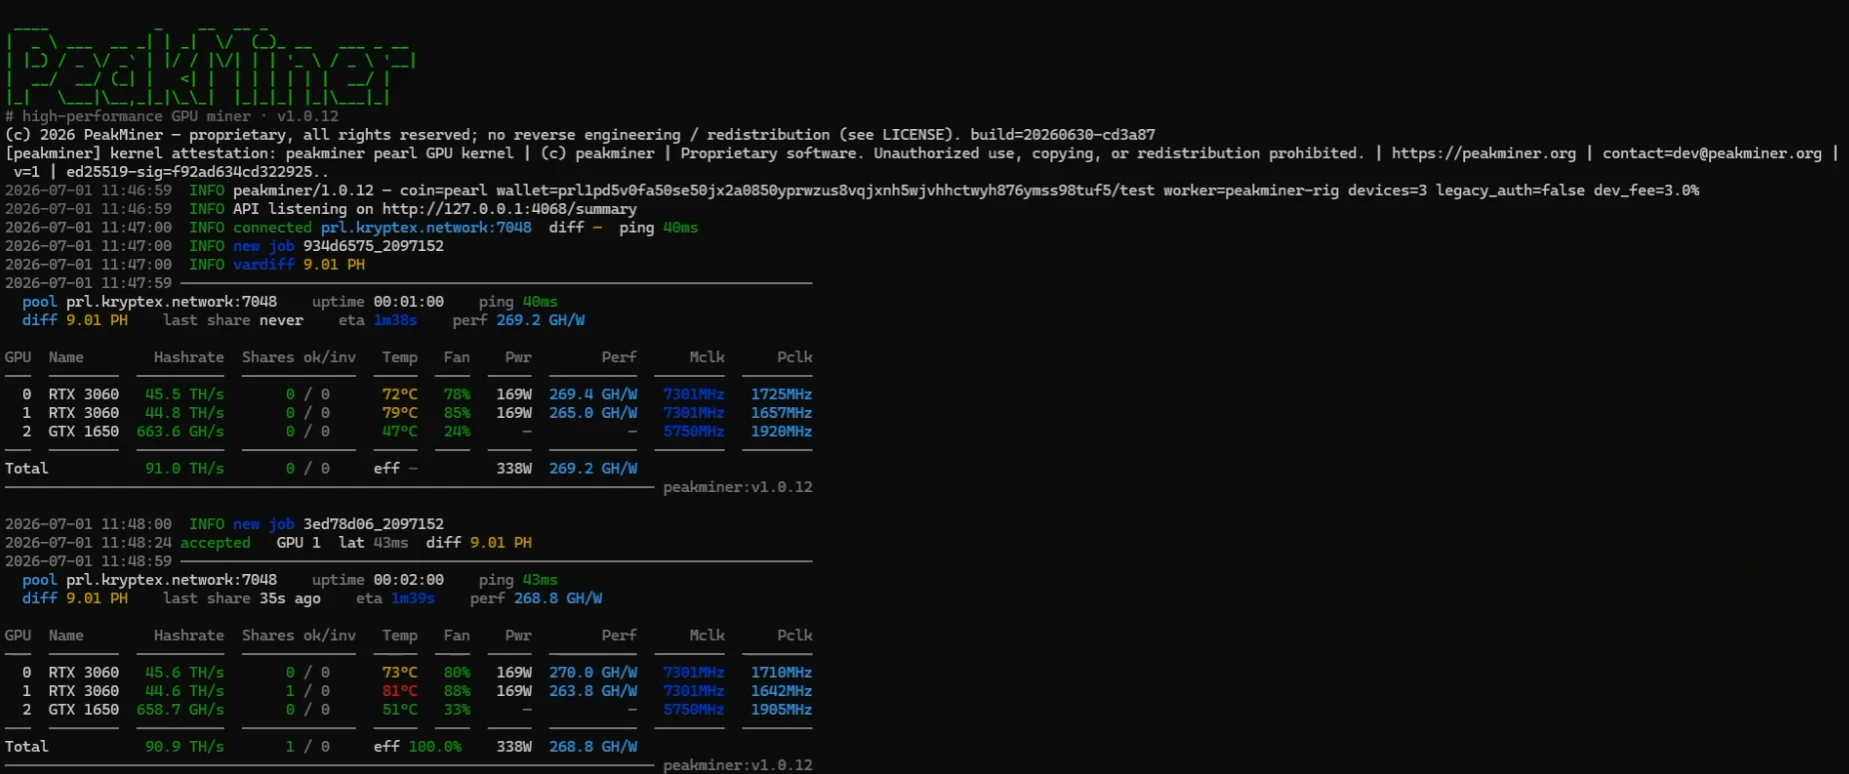Screen dimensions: 1849x774
Task: Click the 1657MHz Pclk value
Action: coord(781,413)
